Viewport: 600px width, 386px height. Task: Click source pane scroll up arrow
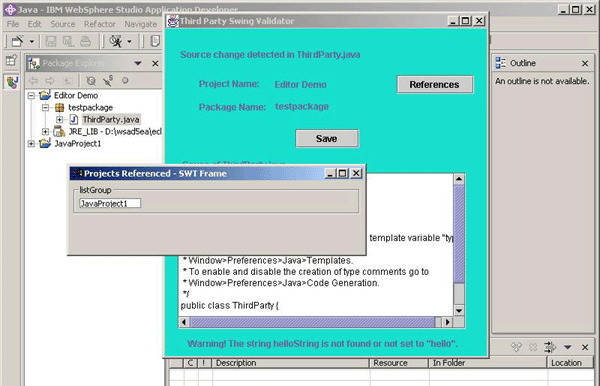coord(459,179)
